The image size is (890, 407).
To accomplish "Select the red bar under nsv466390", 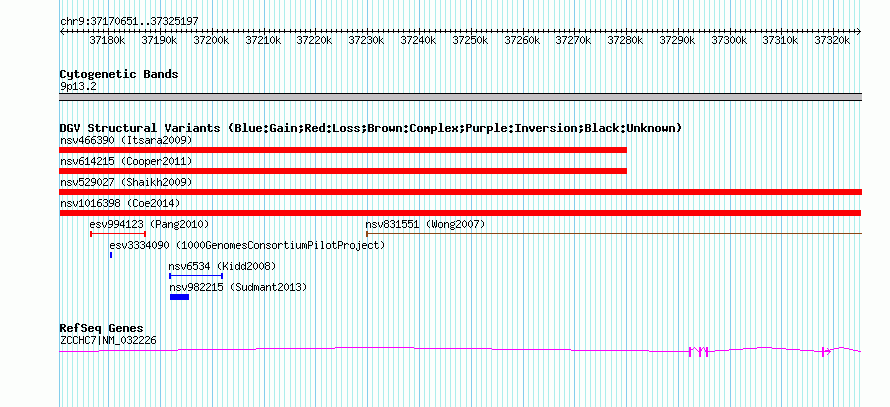I will coord(343,150).
